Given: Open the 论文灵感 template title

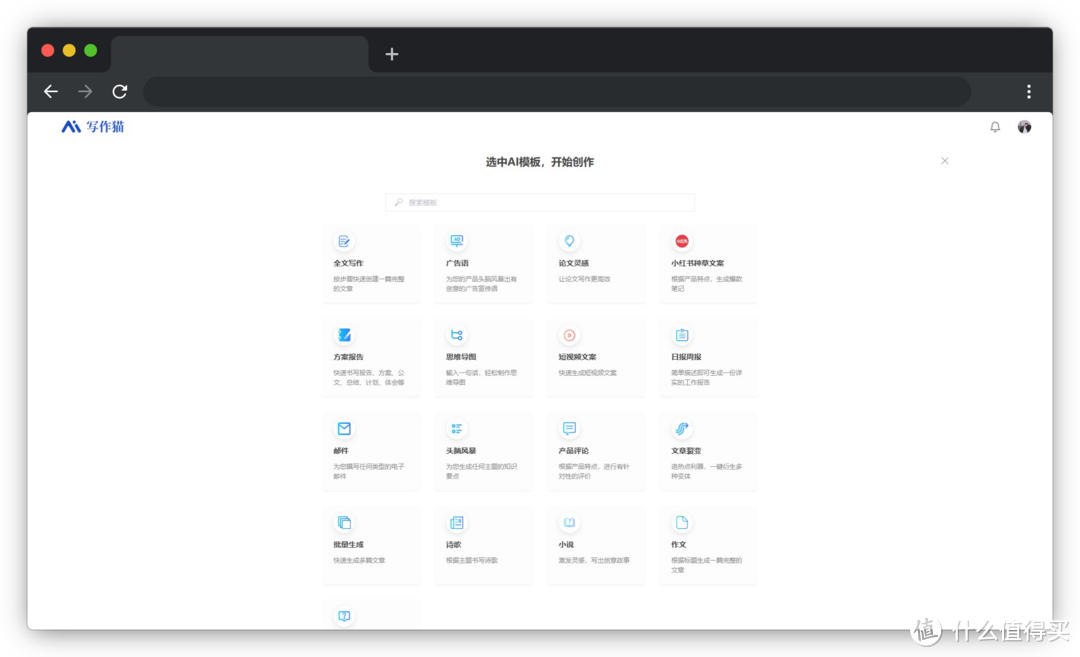Looking at the screenshot, I should [x=574, y=263].
